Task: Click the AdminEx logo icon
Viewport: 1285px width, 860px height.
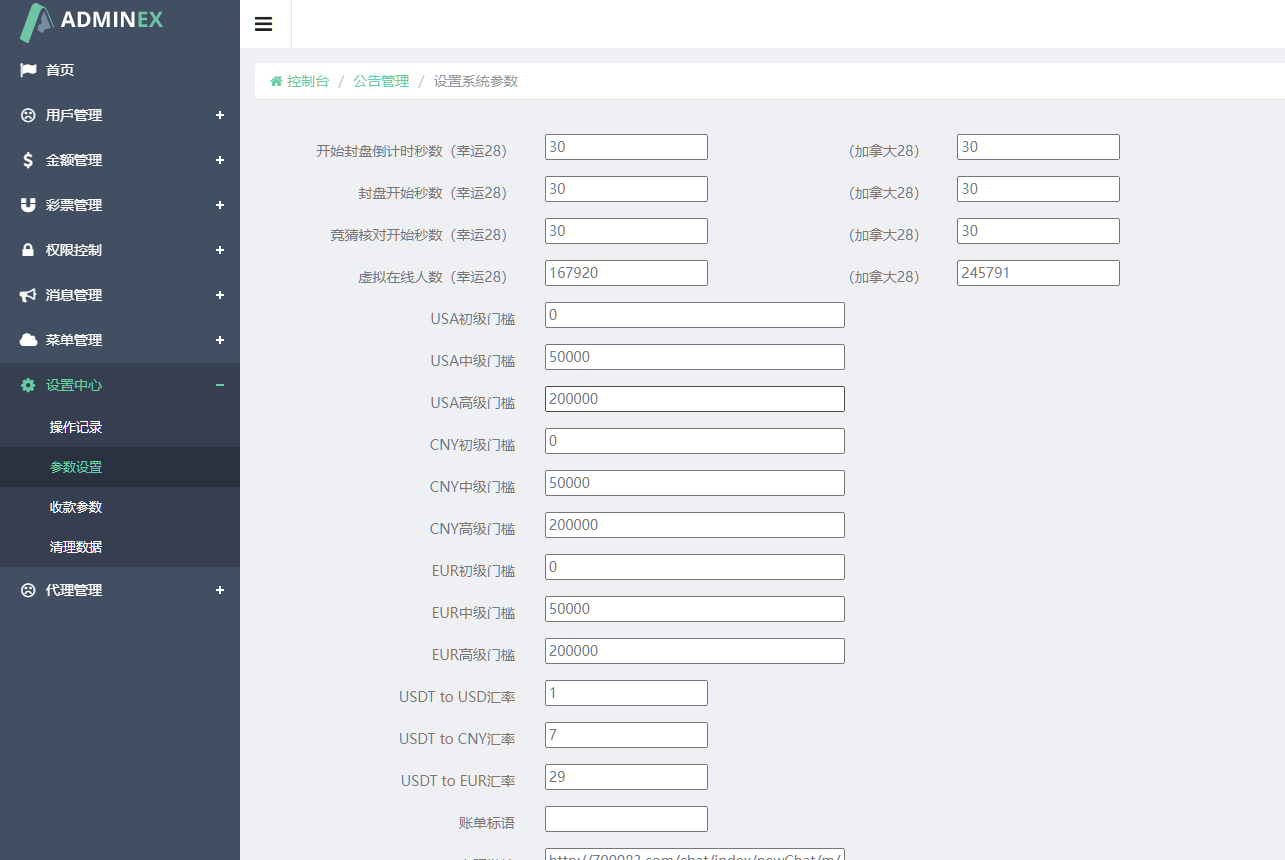Action: point(37,22)
